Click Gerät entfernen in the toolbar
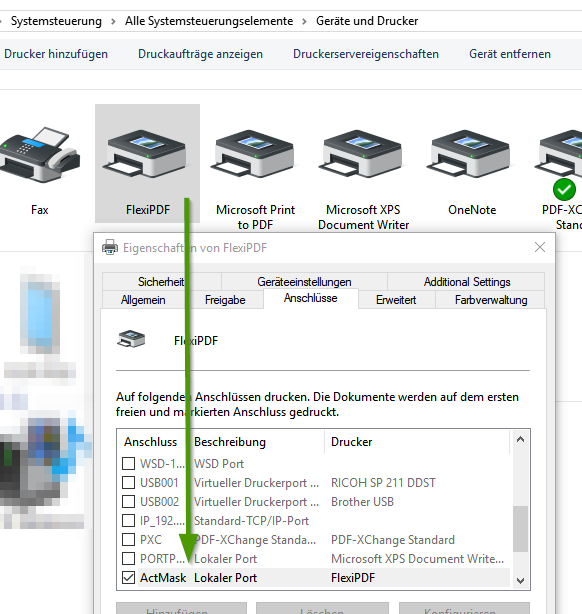 pos(510,54)
